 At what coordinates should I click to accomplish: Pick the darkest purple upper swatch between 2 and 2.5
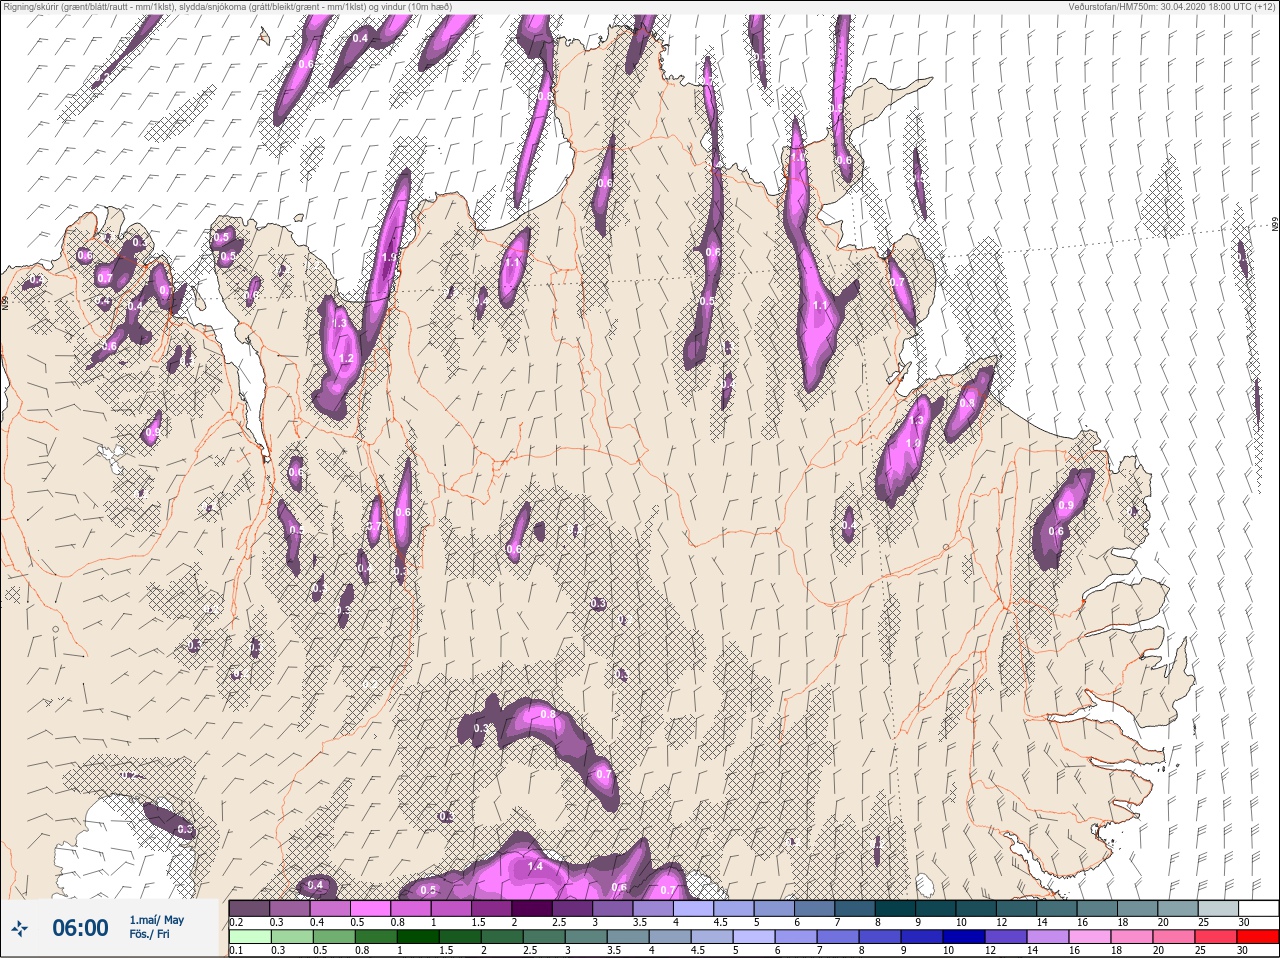tap(534, 908)
